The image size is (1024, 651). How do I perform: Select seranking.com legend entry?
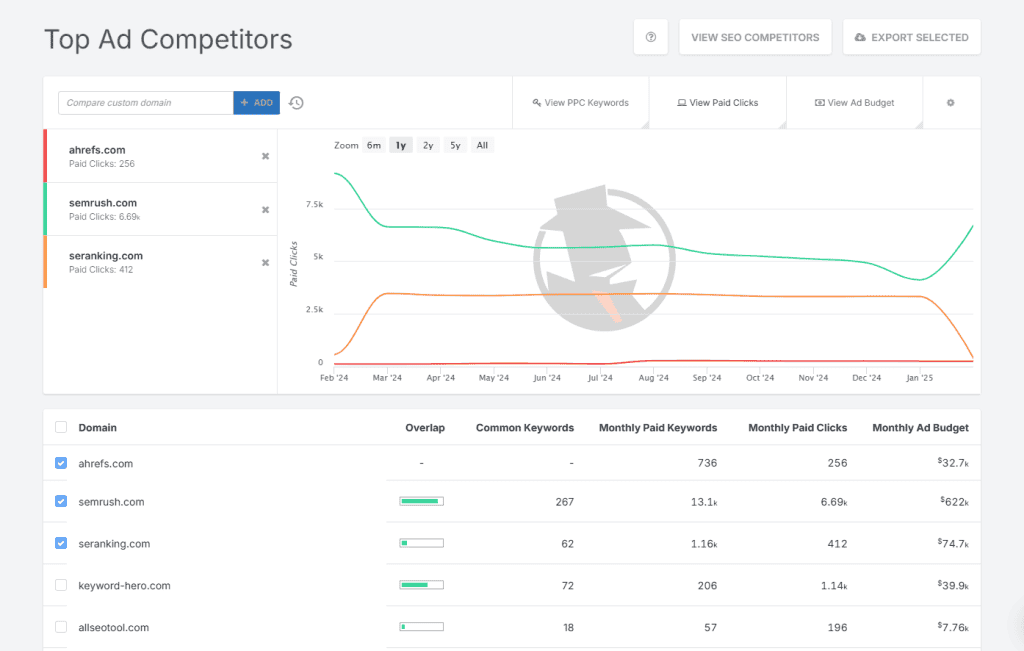tap(160, 262)
